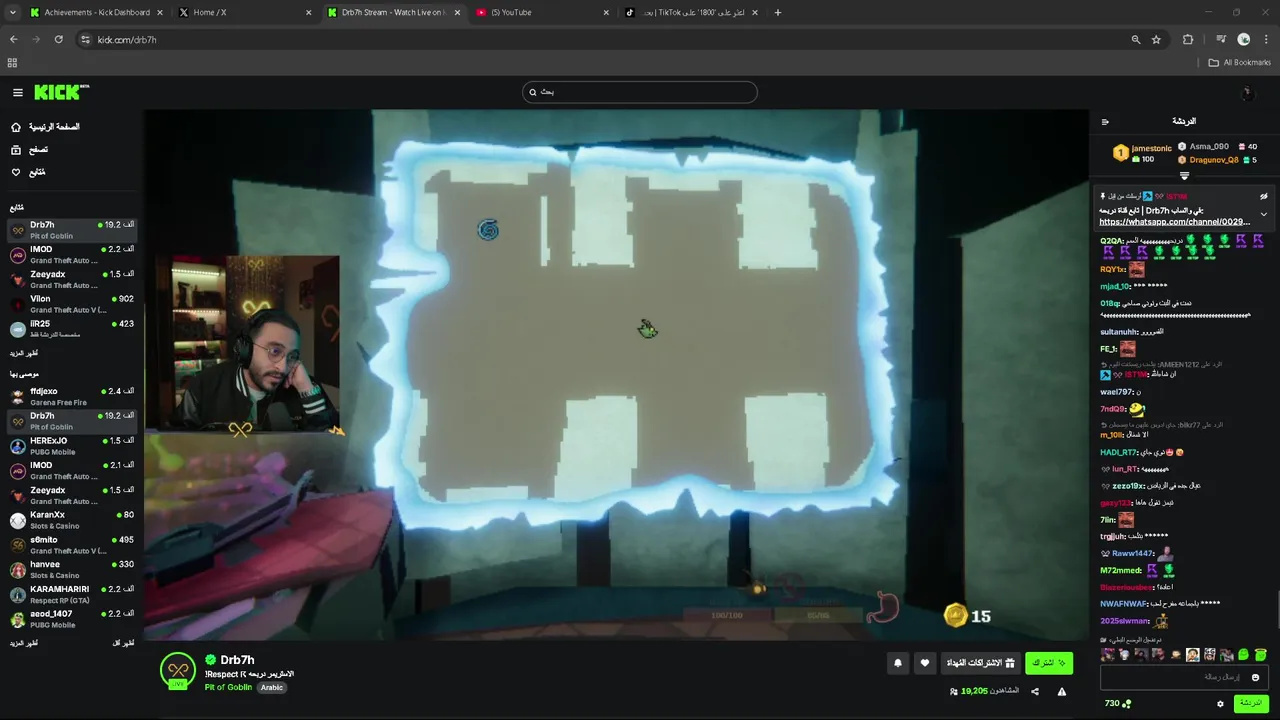
Task: Open the Drb7h channel name link
Action: 237,660
